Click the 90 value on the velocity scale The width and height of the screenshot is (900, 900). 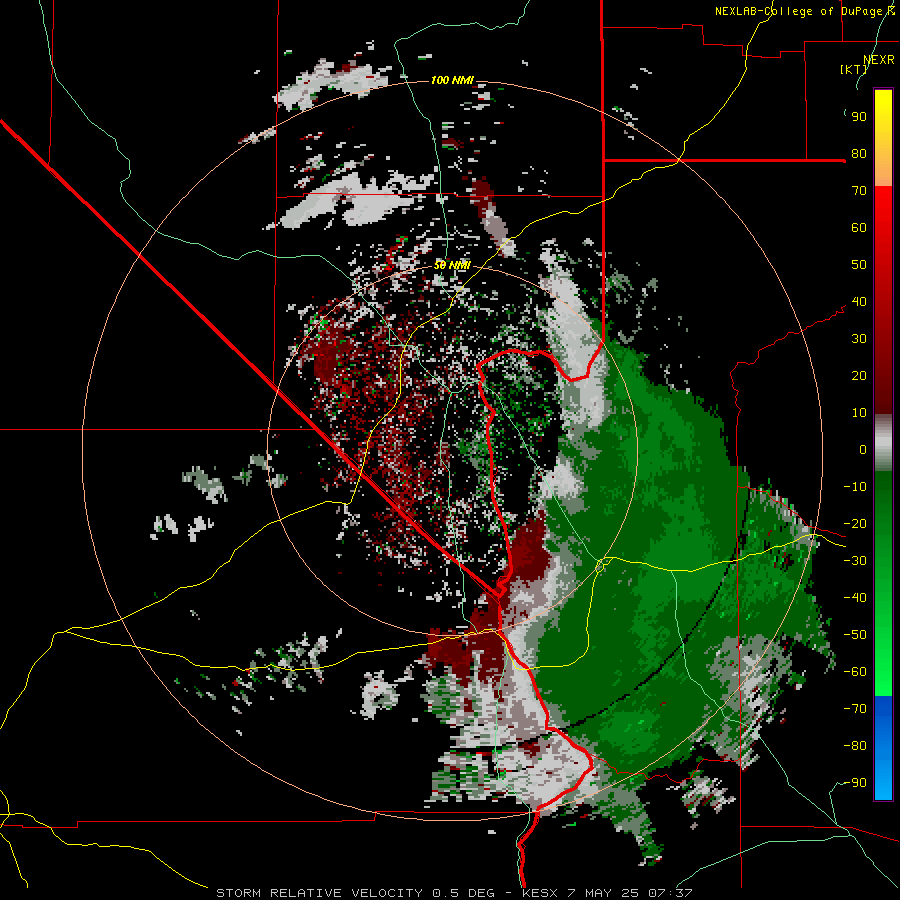[x=859, y=117]
